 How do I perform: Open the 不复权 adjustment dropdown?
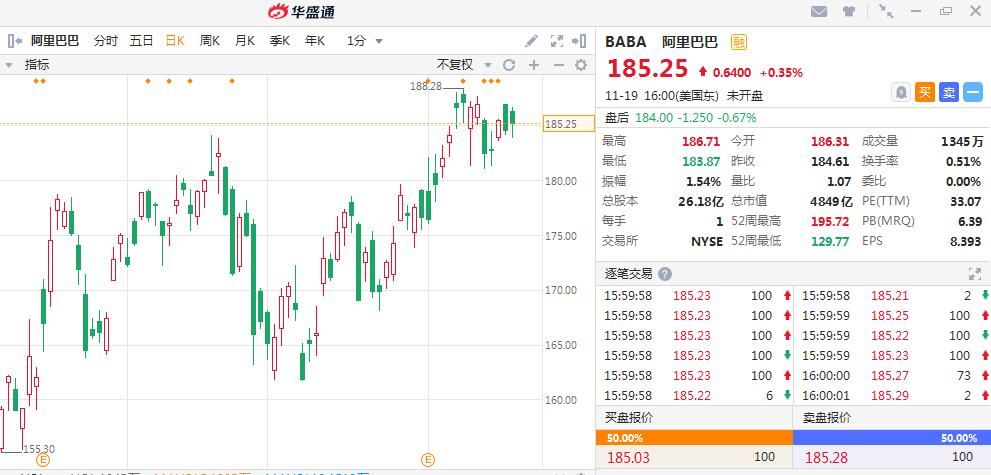pos(464,64)
